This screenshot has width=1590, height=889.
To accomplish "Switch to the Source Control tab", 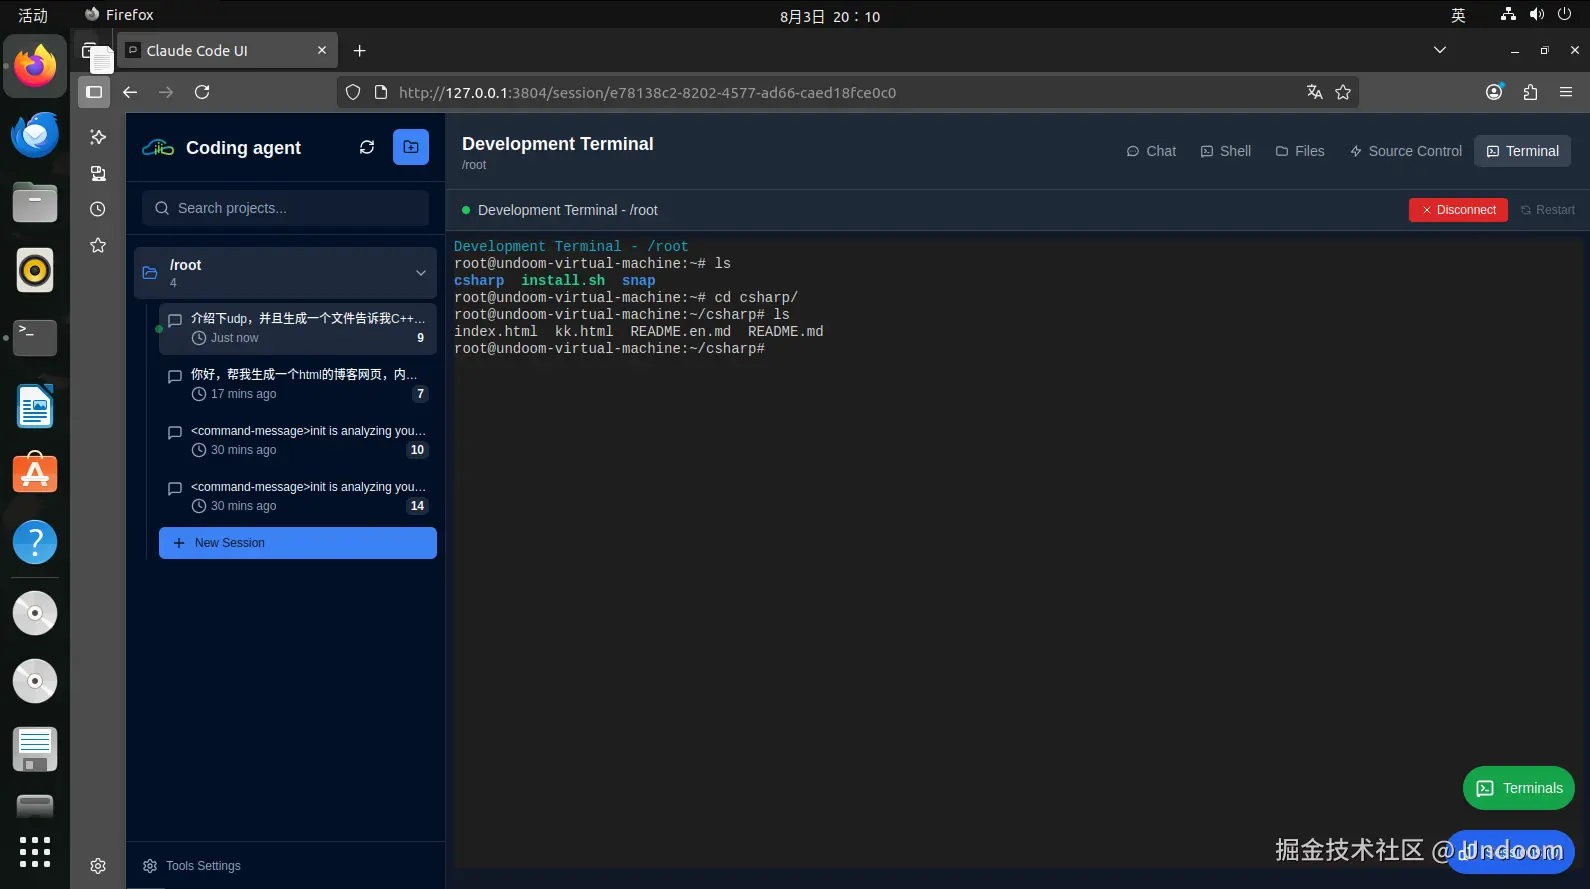I will (x=1406, y=151).
